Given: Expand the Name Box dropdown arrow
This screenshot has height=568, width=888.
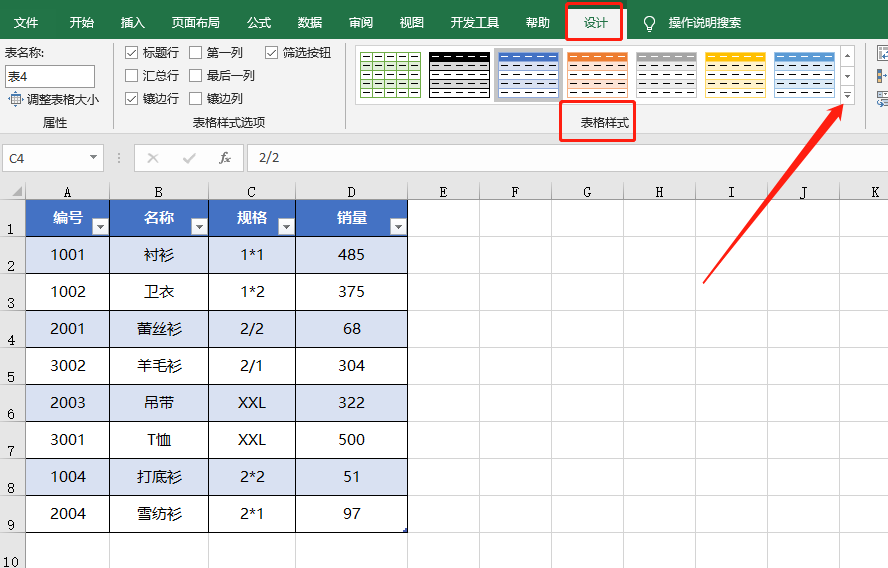Looking at the screenshot, I should [93, 157].
